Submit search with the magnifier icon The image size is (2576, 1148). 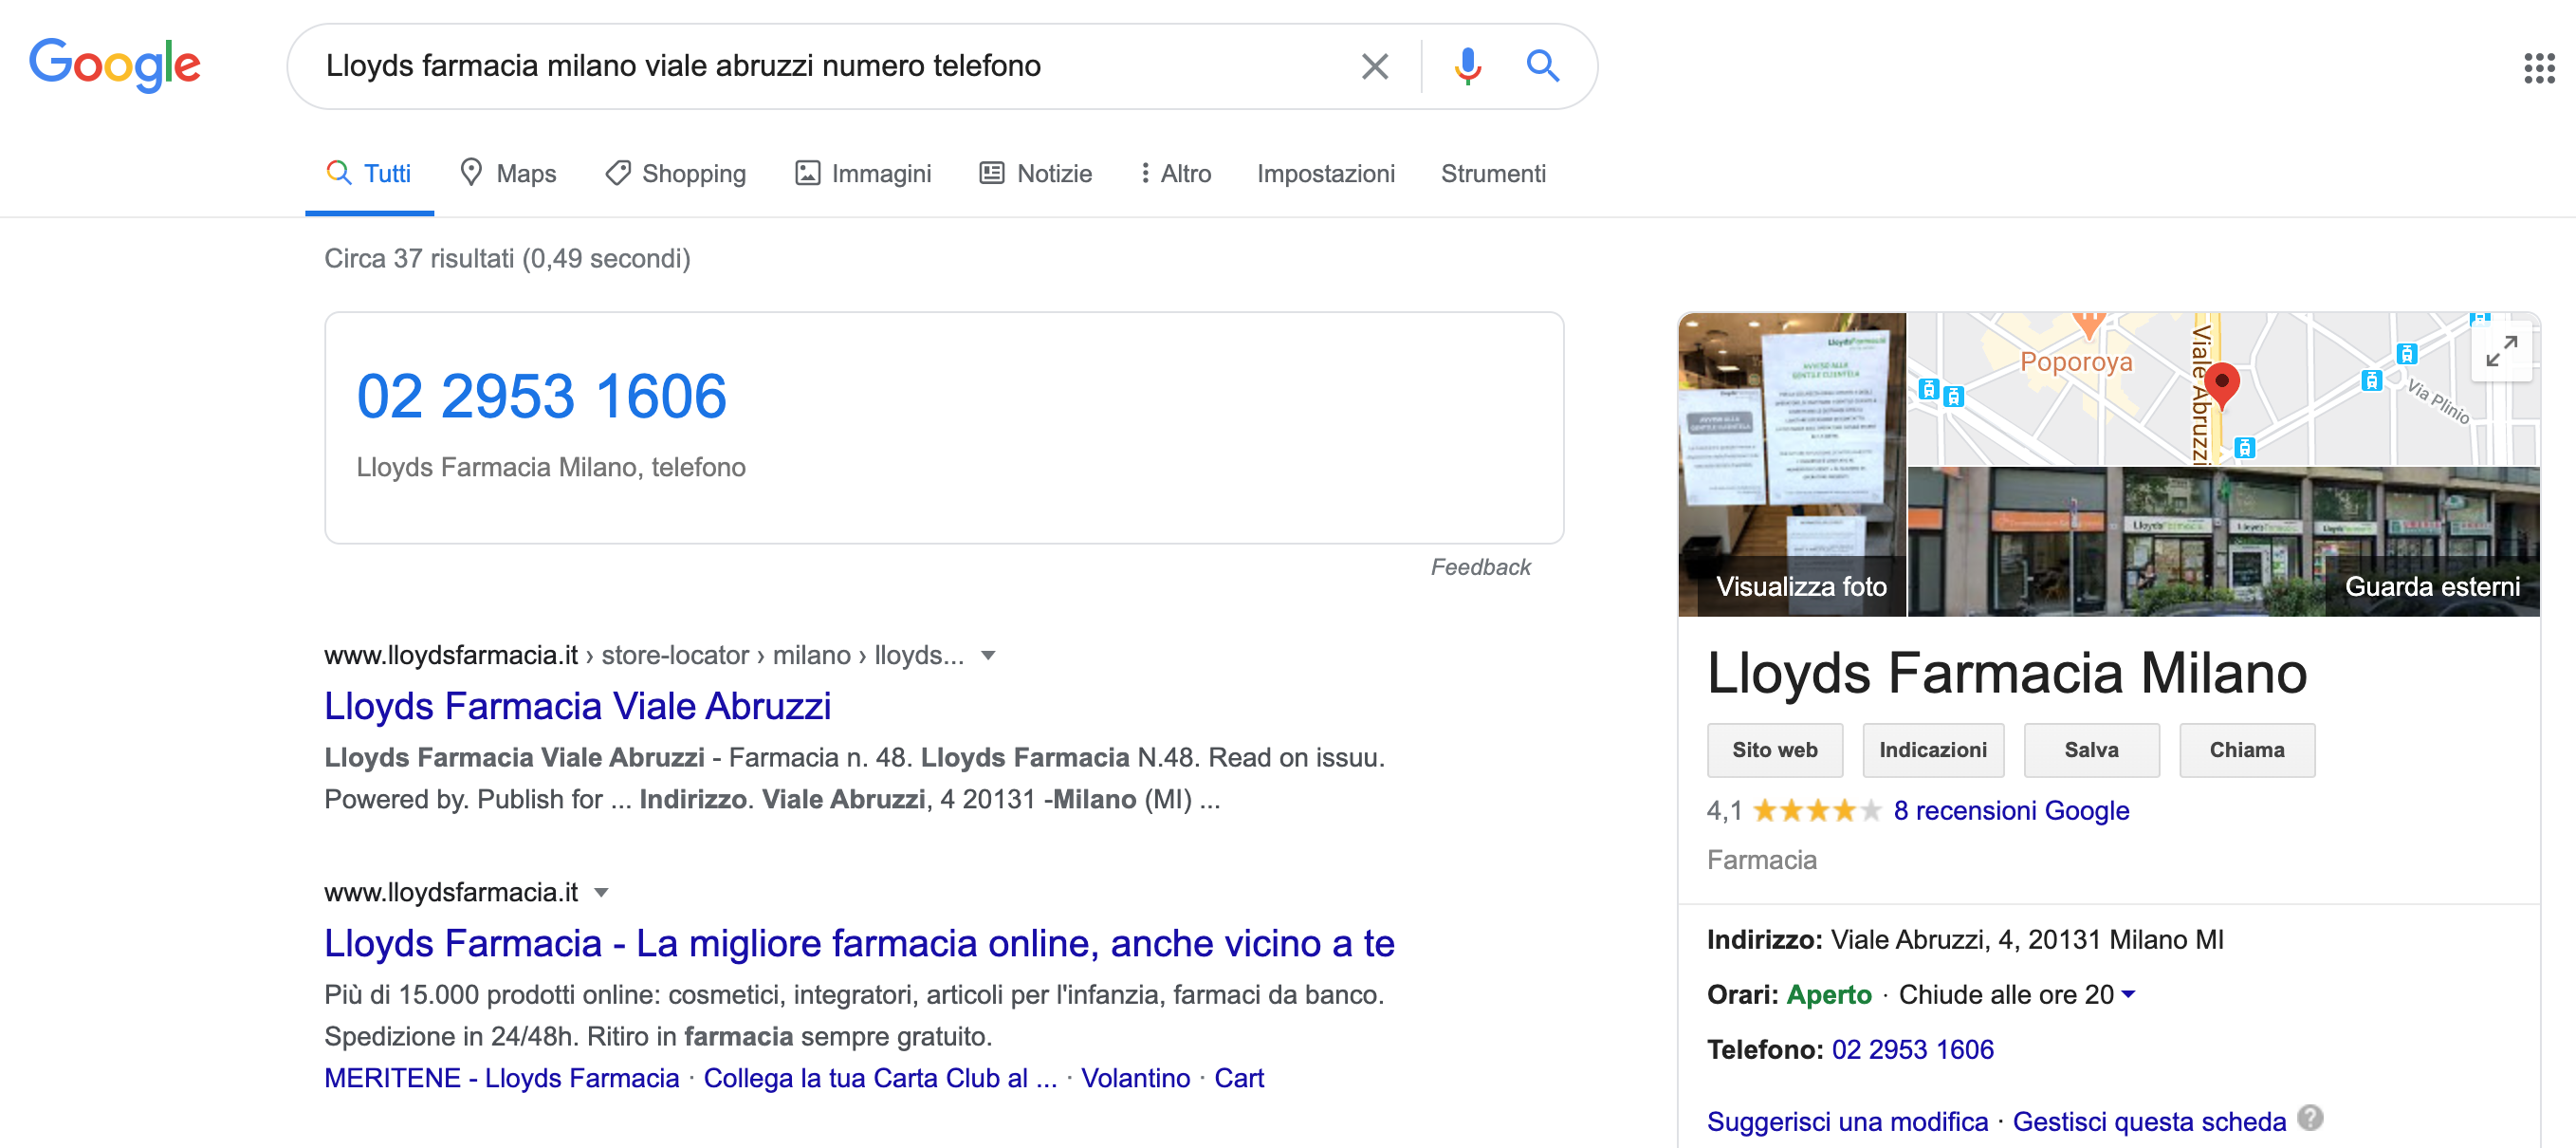(x=1542, y=66)
